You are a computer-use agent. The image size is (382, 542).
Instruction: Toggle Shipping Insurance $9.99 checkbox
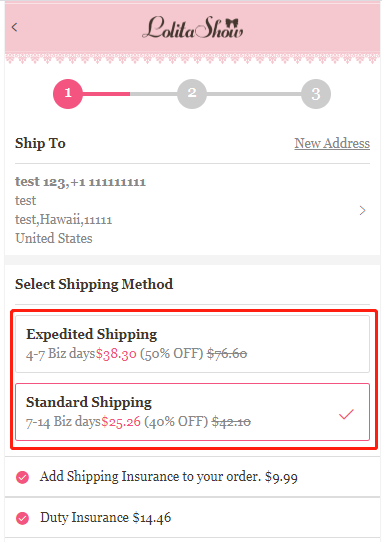(x=22, y=477)
